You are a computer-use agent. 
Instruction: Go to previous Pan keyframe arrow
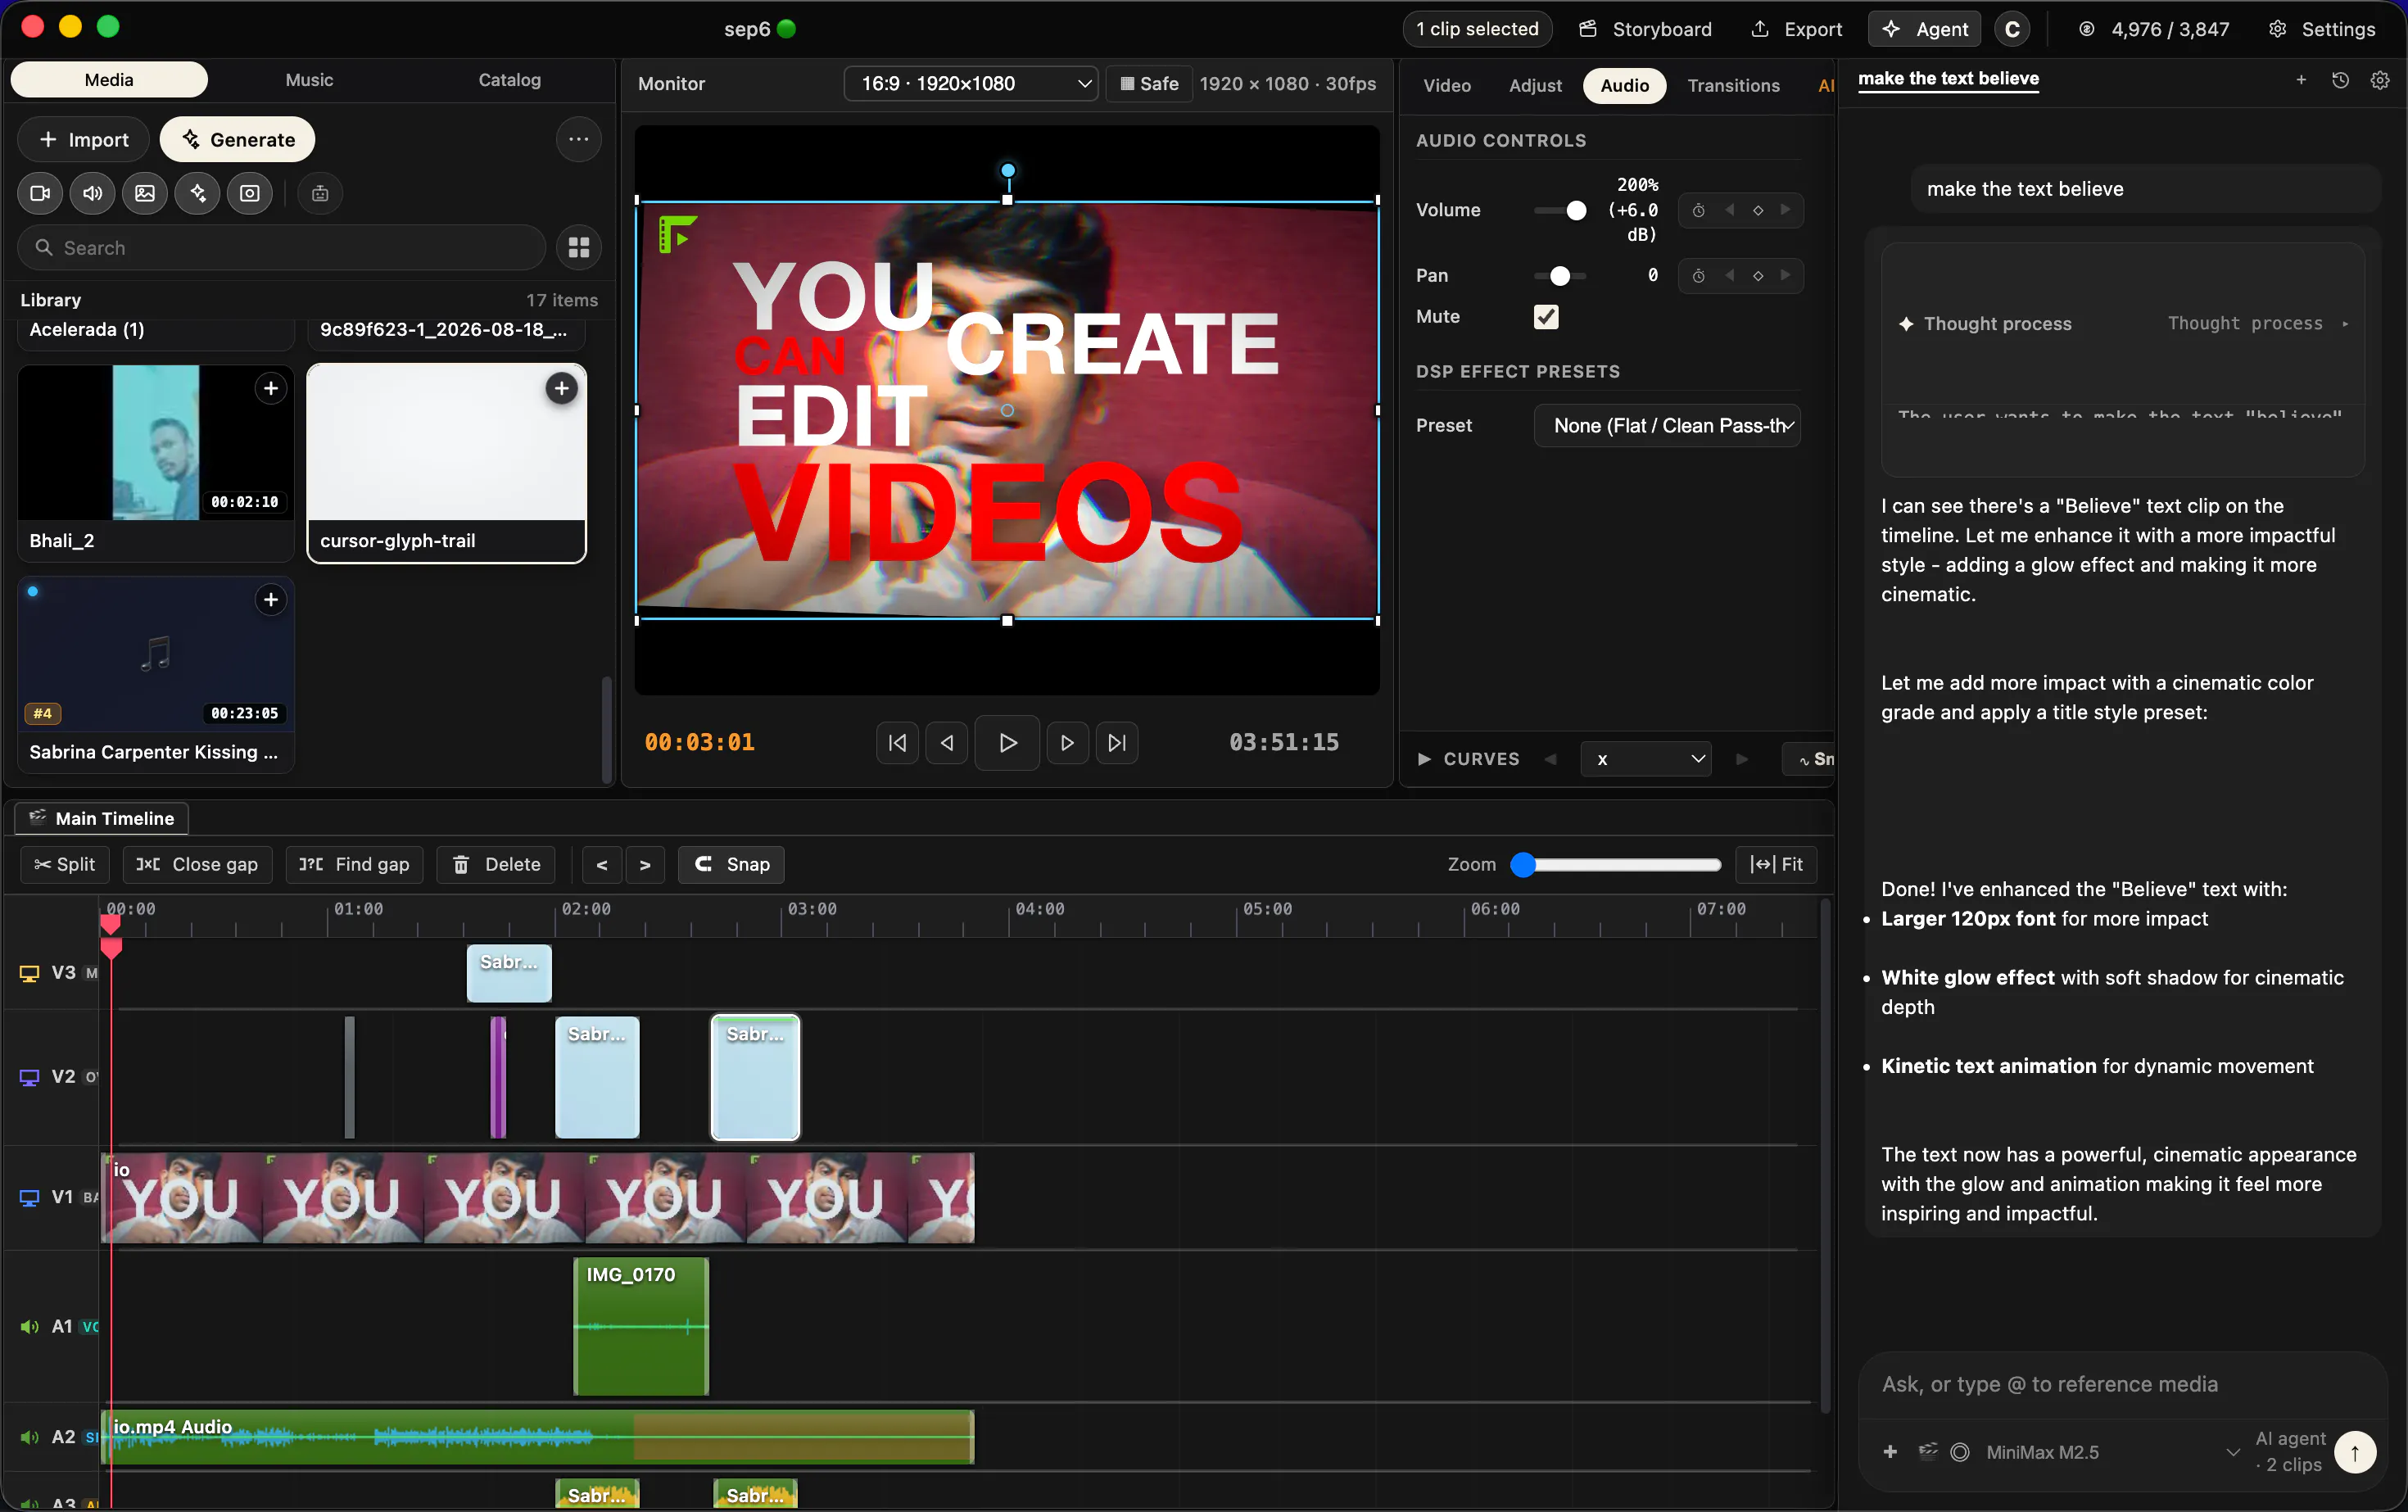point(1729,275)
